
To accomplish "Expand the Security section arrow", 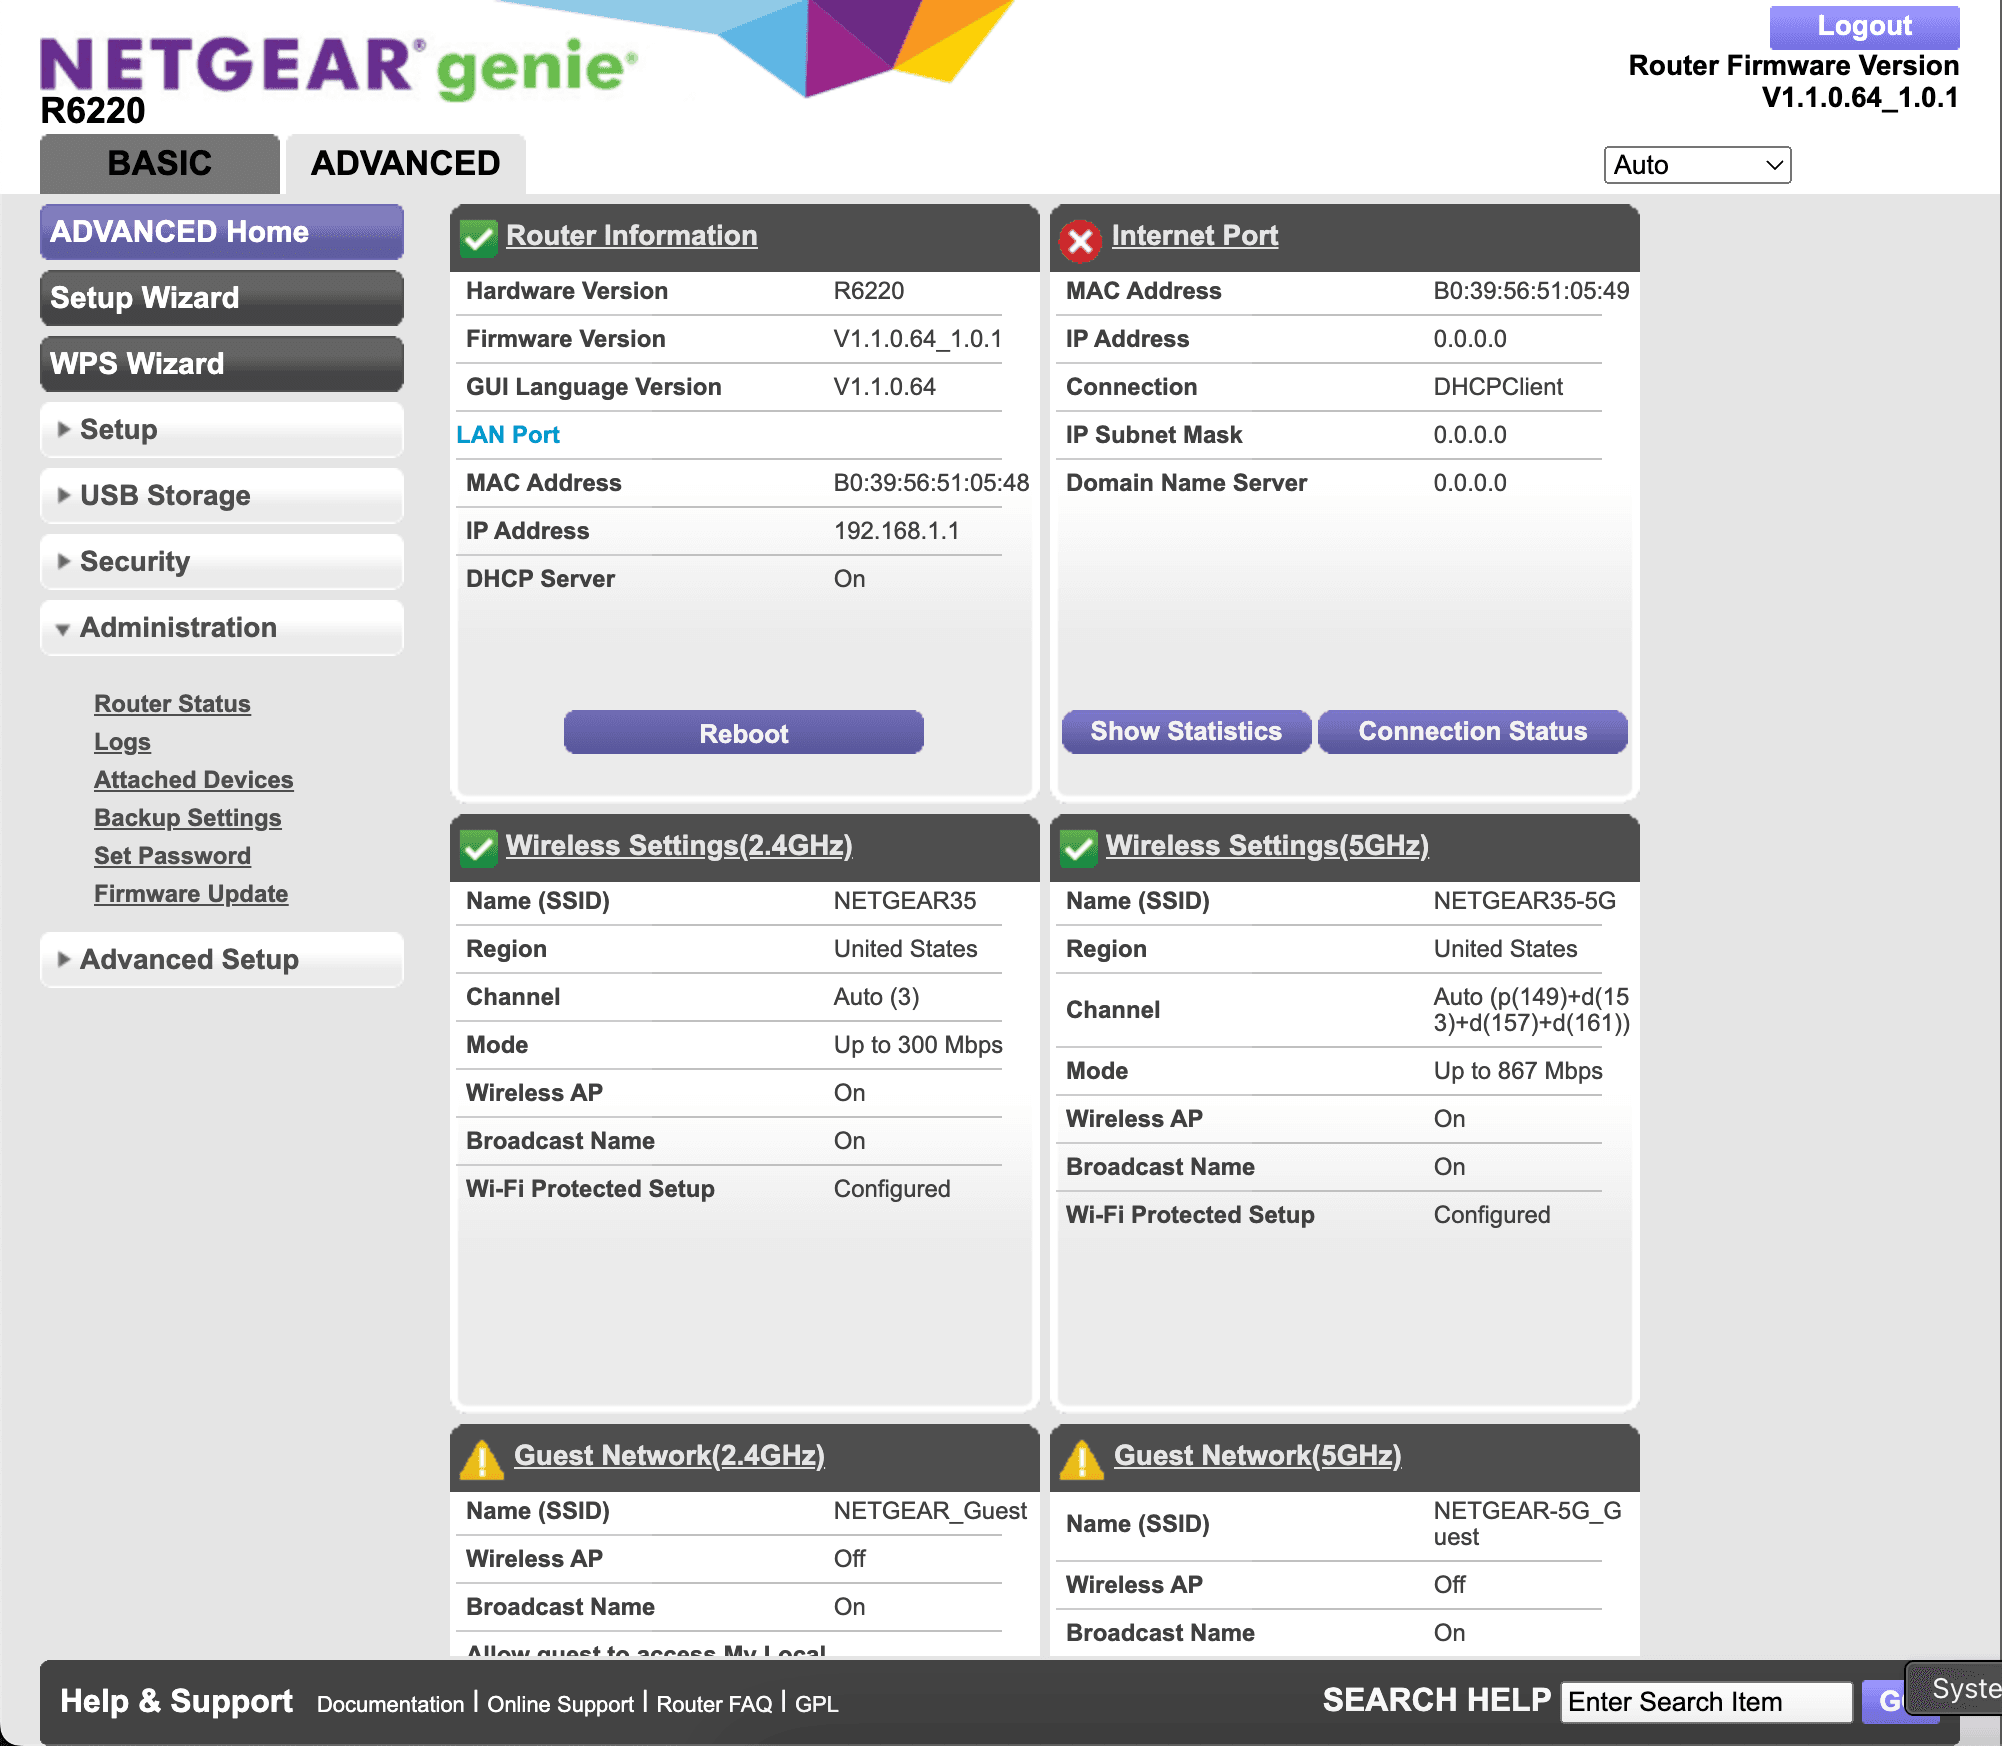I will 64,561.
